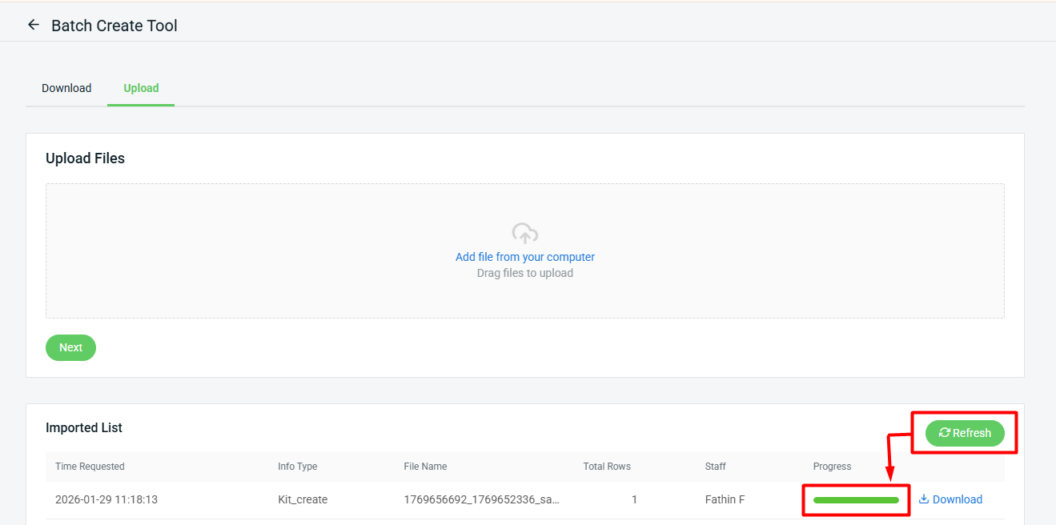Click the green progress bar for Kit_create

tap(856, 499)
